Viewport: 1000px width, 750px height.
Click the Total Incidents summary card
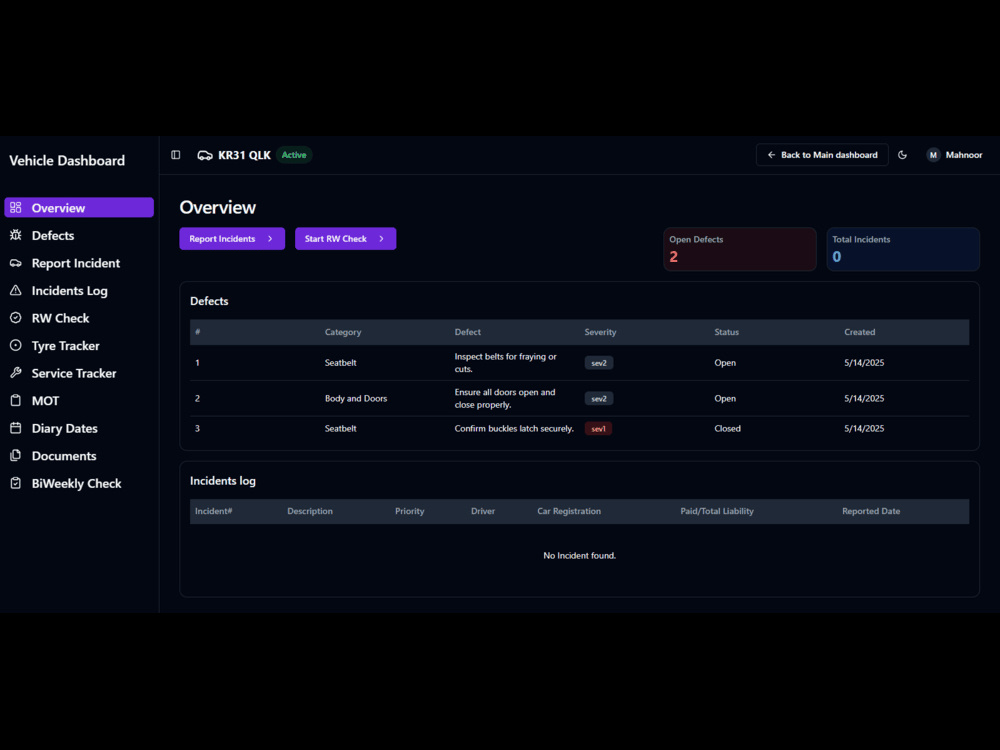(x=903, y=249)
